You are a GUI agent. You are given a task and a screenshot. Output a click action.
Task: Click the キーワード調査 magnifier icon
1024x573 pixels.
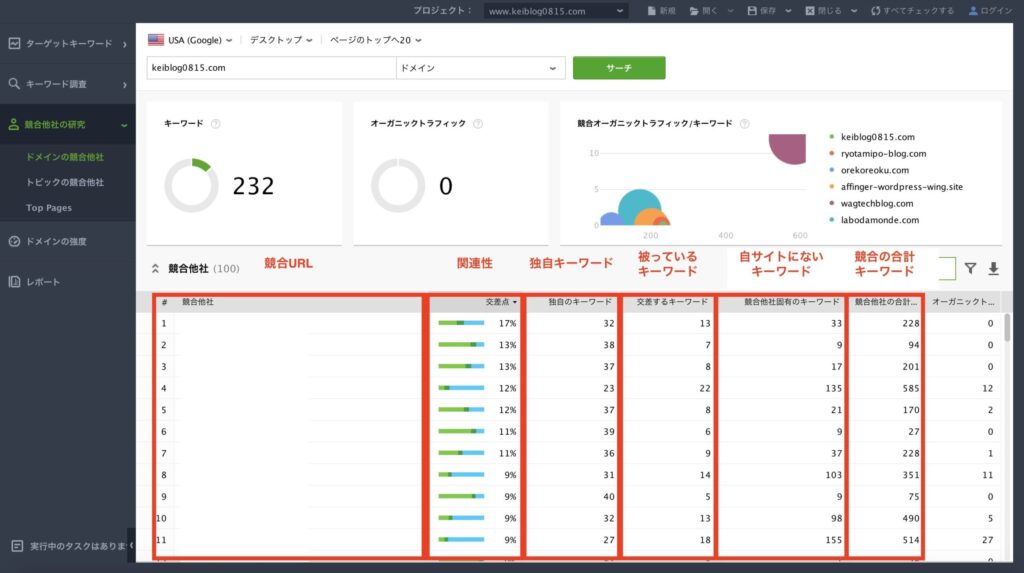click(14, 84)
